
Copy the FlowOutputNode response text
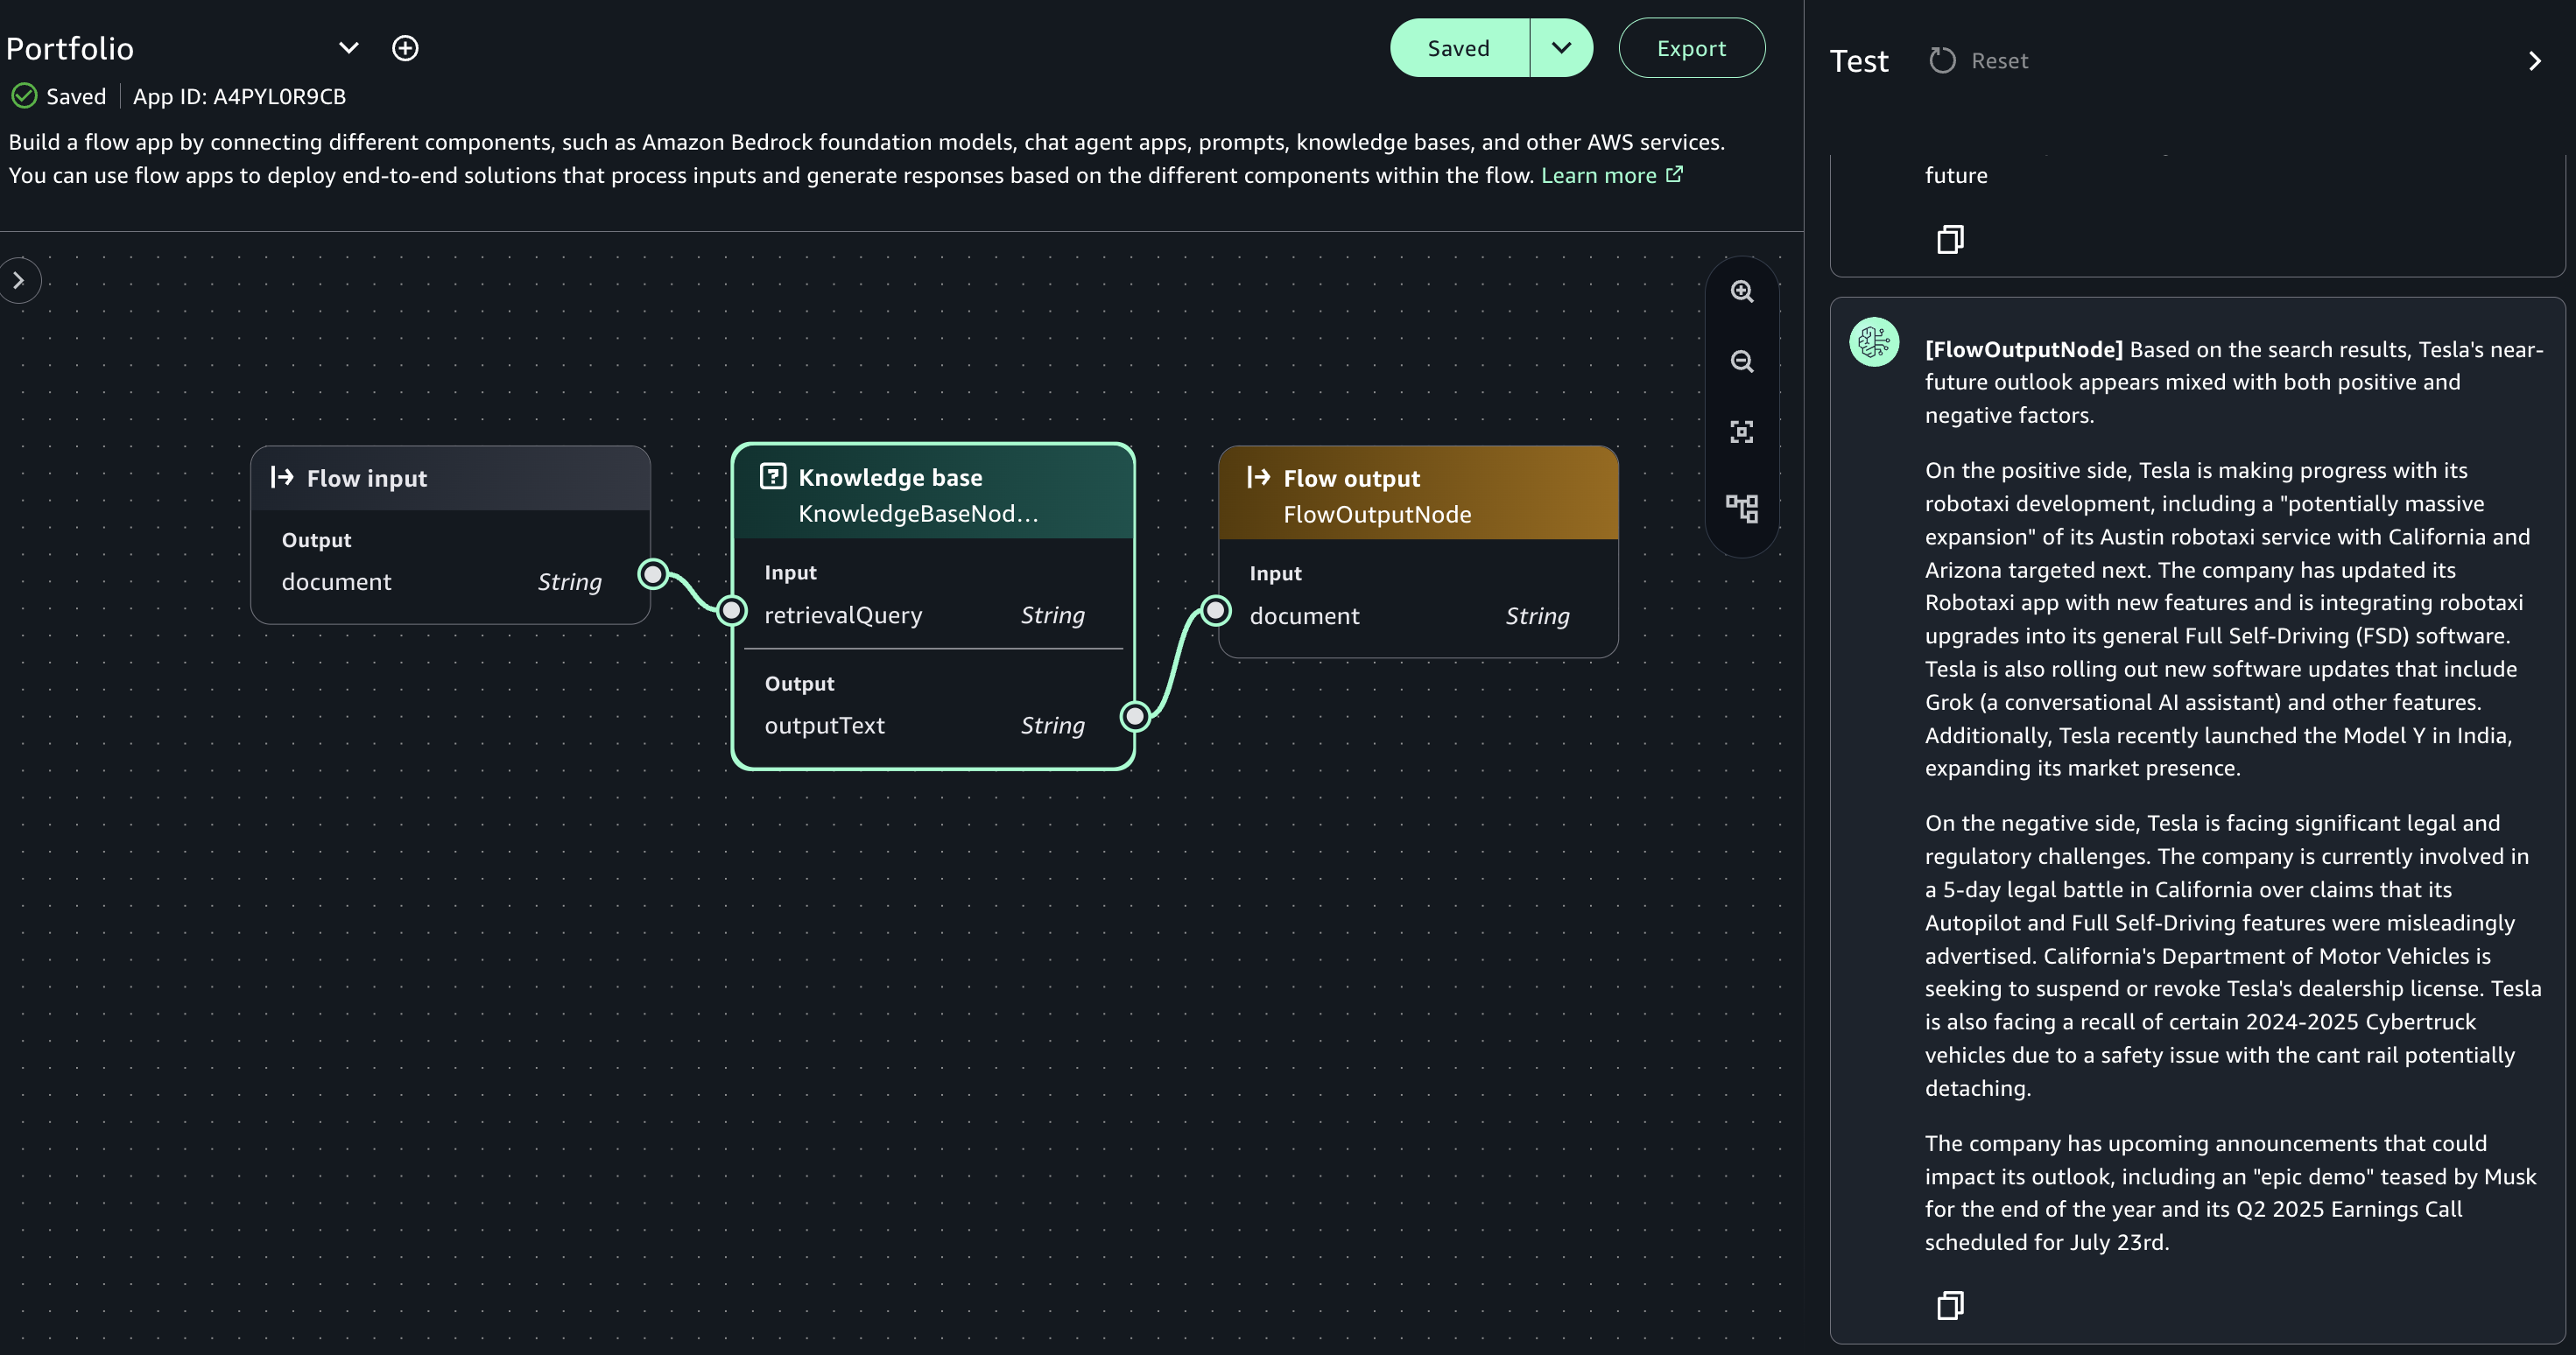pyautogui.click(x=1950, y=1305)
